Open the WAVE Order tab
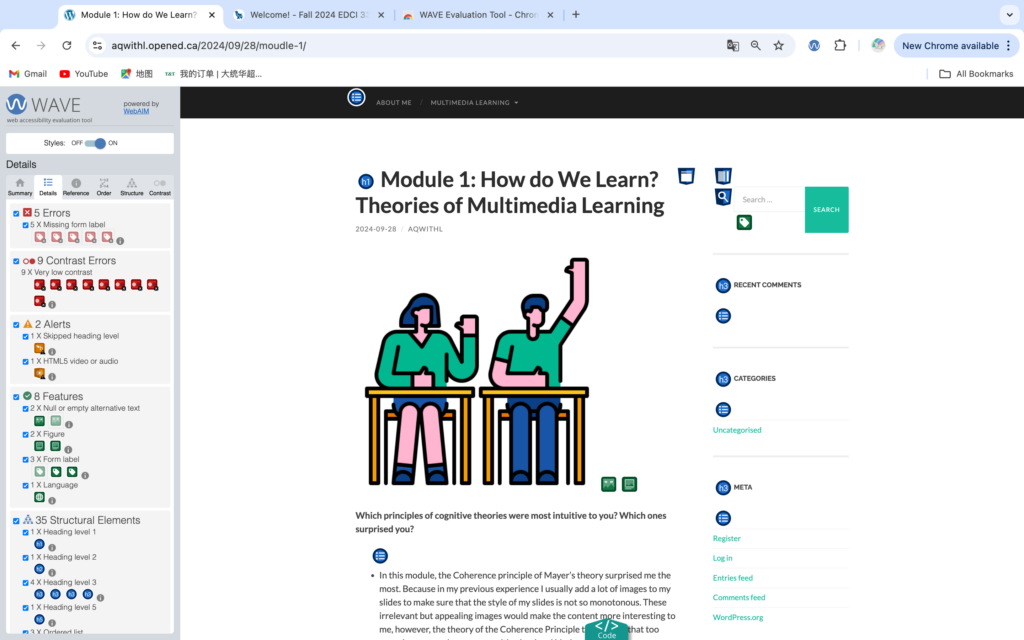 (x=104, y=187)
